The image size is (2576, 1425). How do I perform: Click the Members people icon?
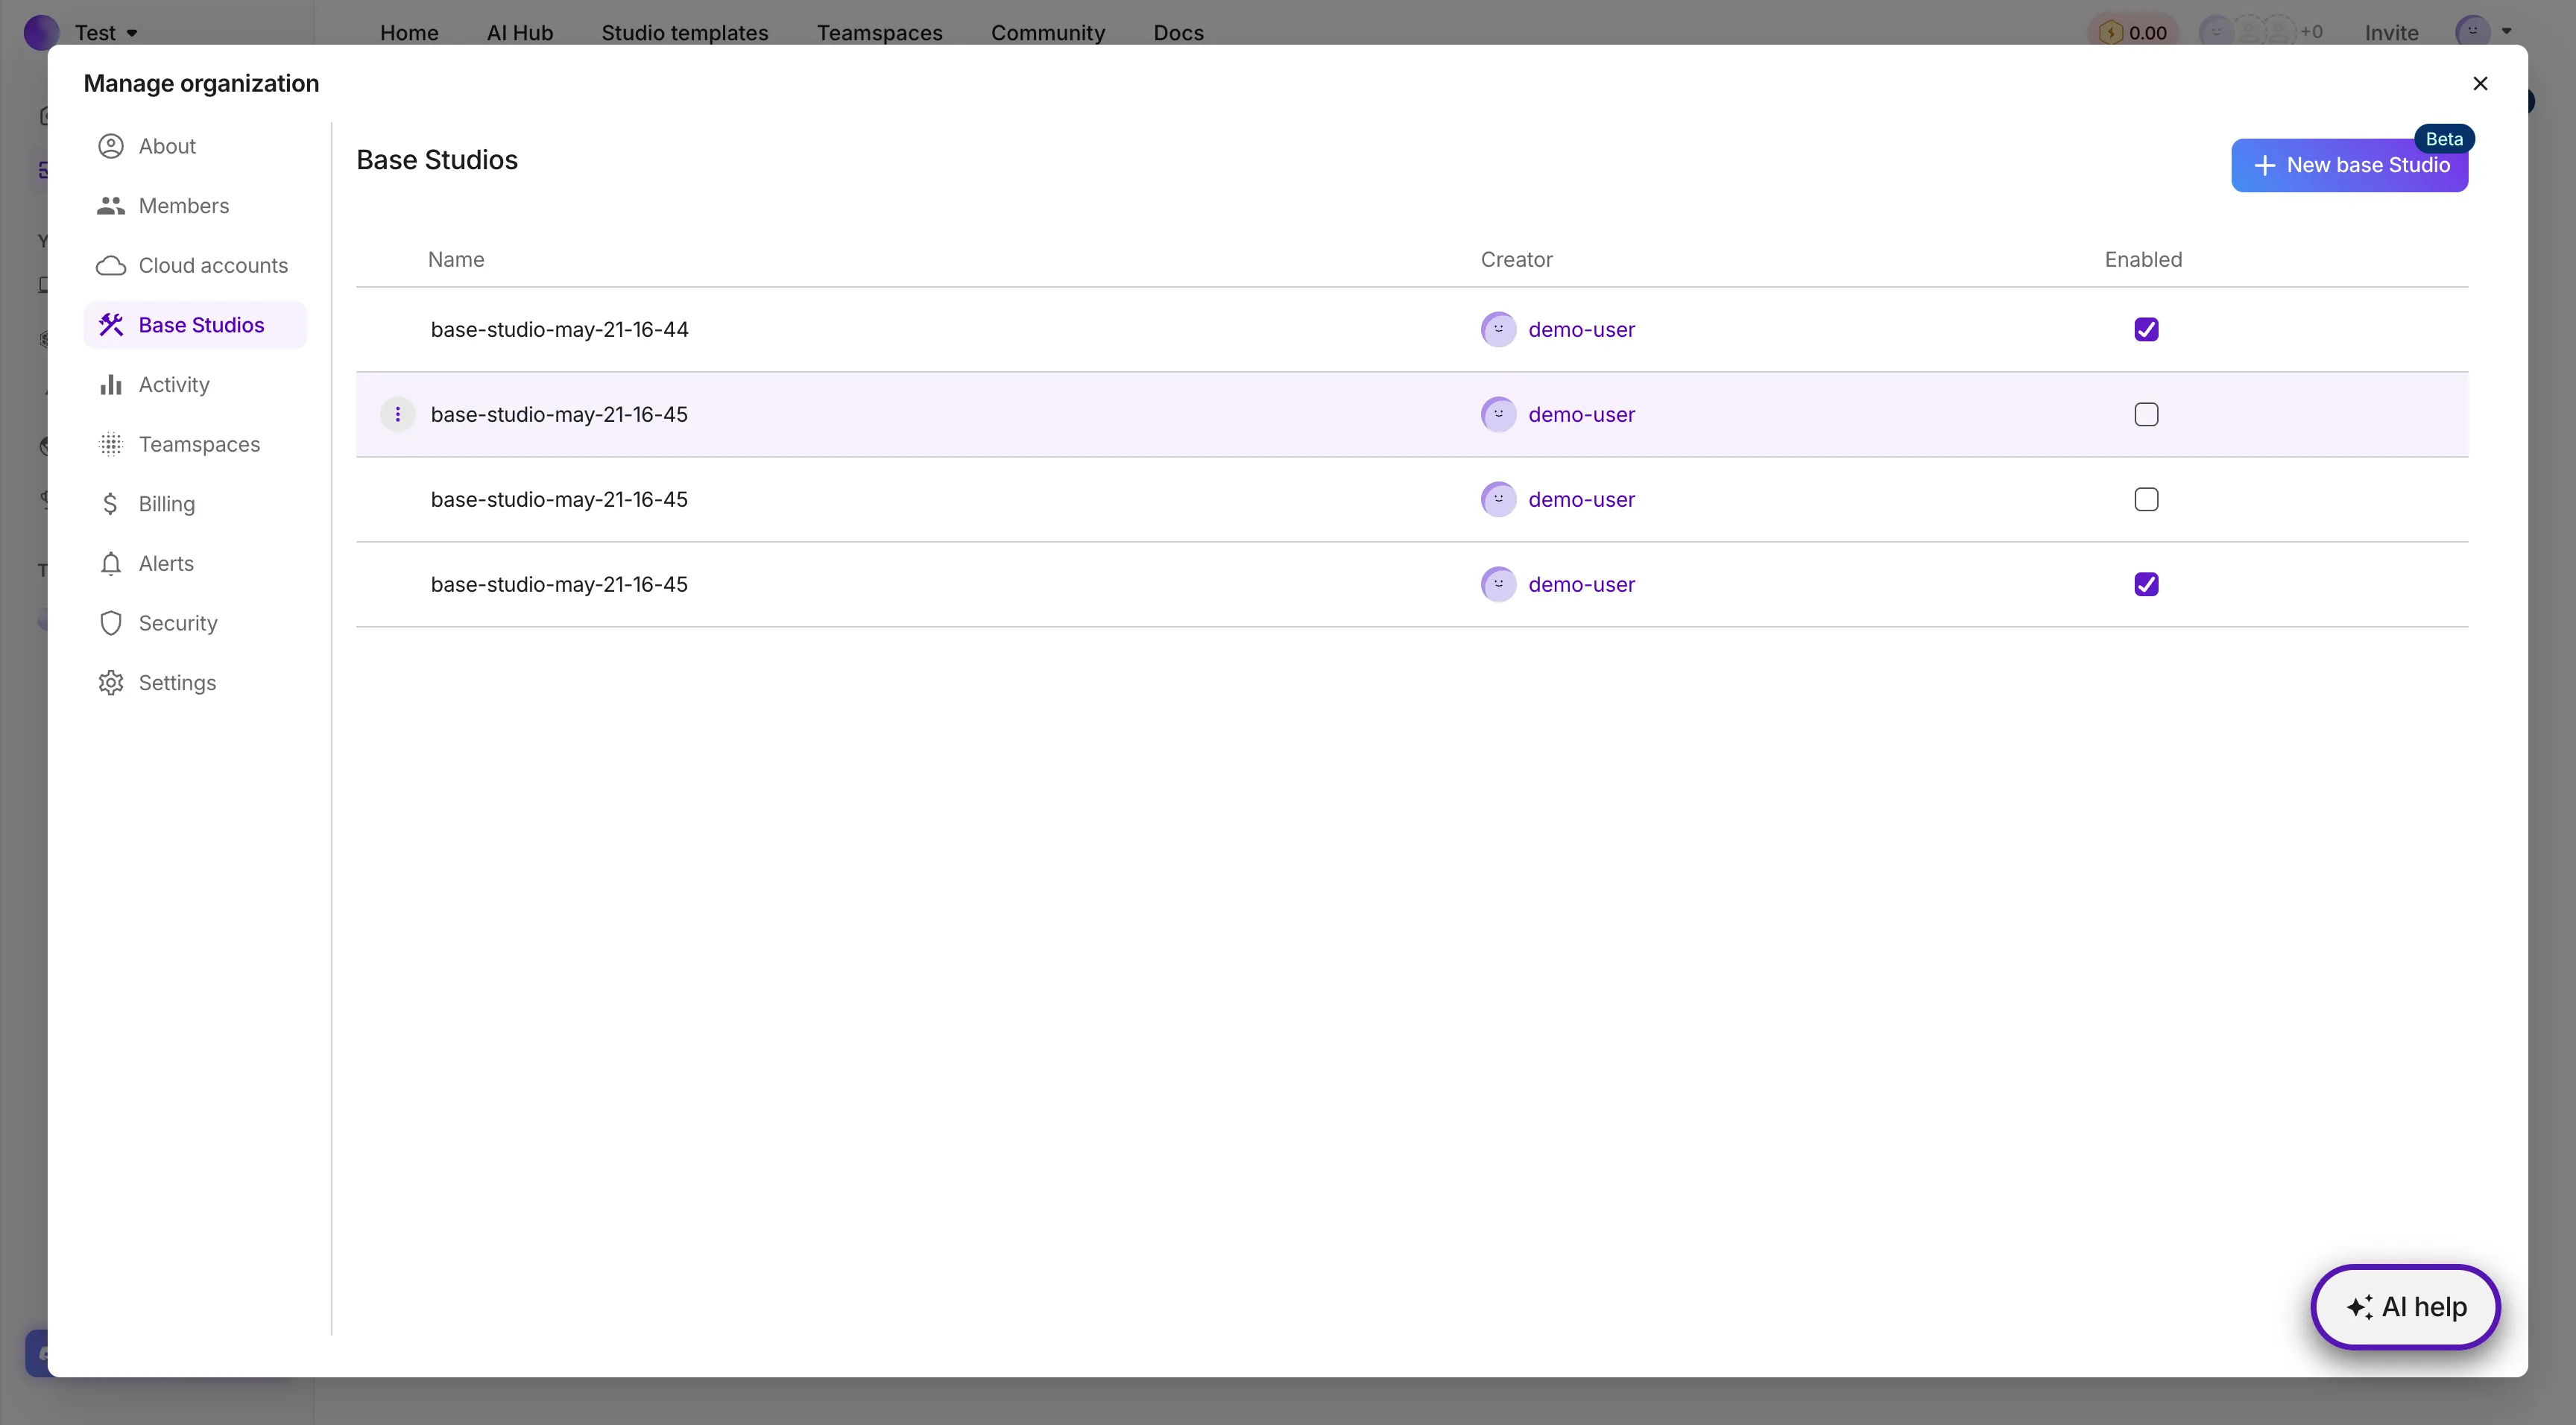pos(111,206)
